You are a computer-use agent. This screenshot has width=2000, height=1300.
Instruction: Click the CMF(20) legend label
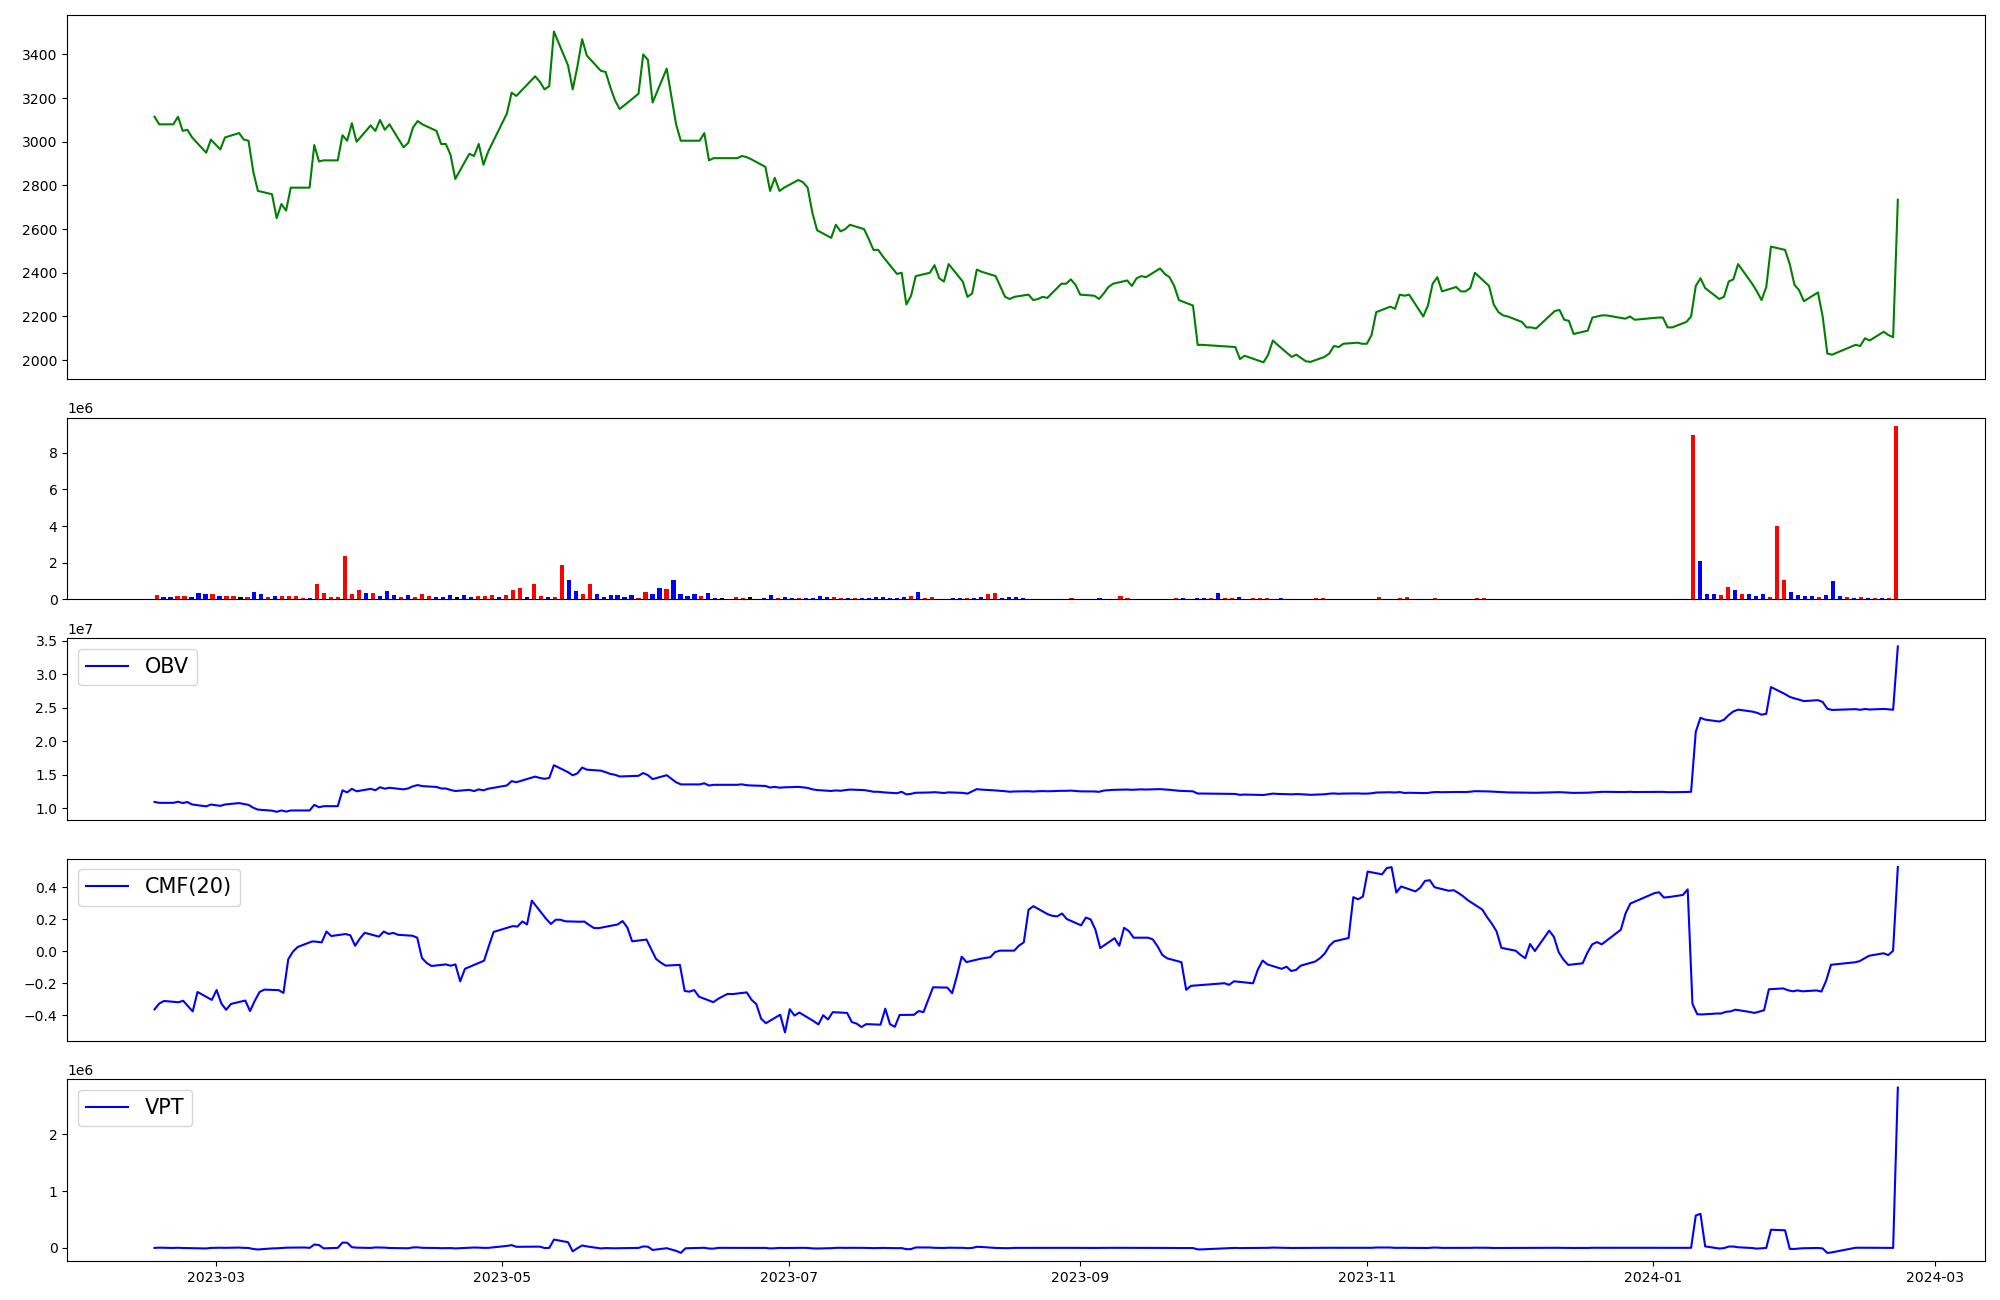187,887
